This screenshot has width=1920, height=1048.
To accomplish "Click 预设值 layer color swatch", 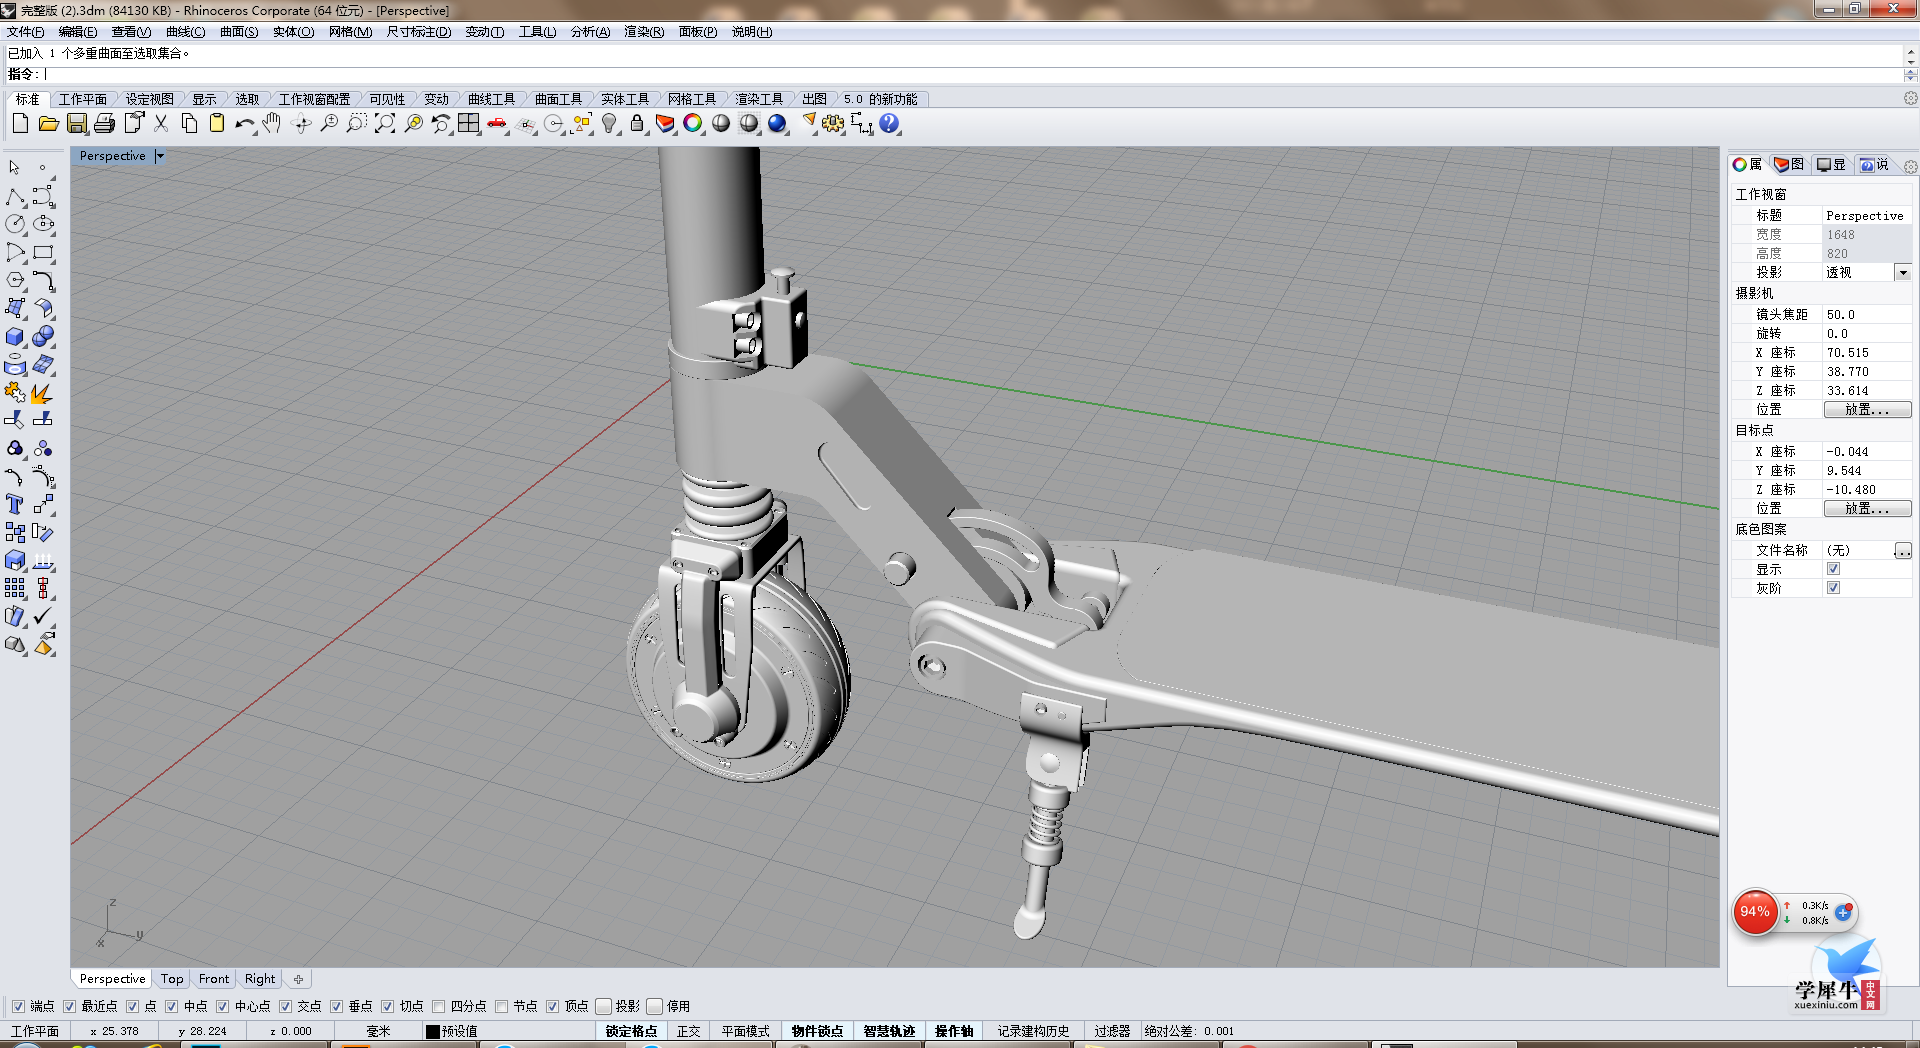I will click(x=433, y=1031).
